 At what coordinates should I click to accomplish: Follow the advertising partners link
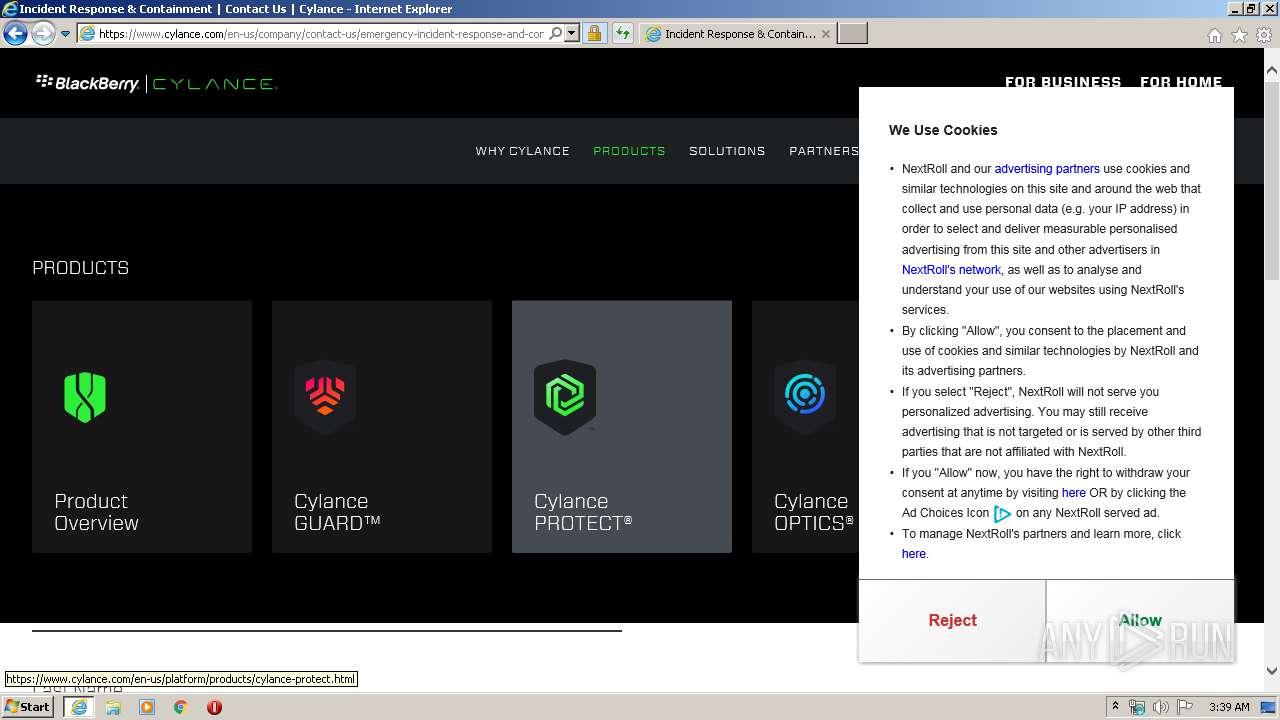[1047, 169]
